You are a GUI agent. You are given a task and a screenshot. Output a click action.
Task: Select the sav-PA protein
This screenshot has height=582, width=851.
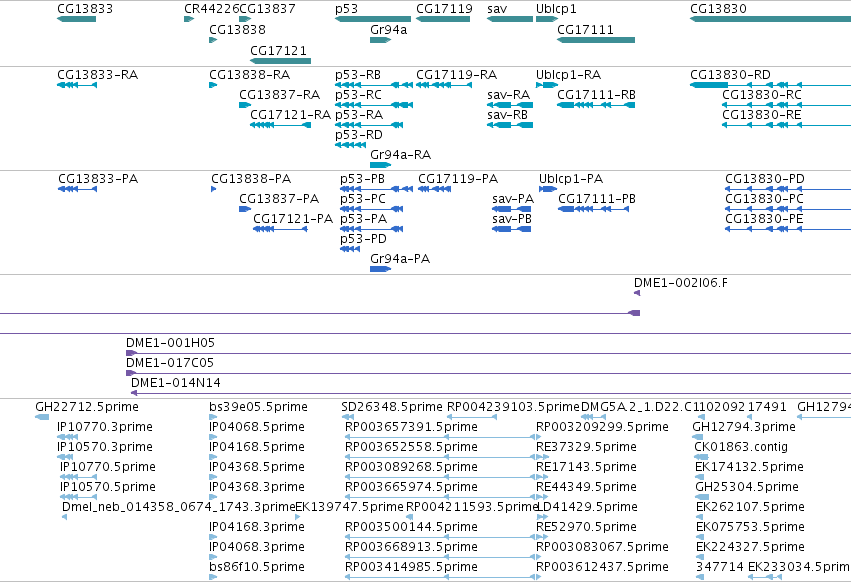click(511, 209)
